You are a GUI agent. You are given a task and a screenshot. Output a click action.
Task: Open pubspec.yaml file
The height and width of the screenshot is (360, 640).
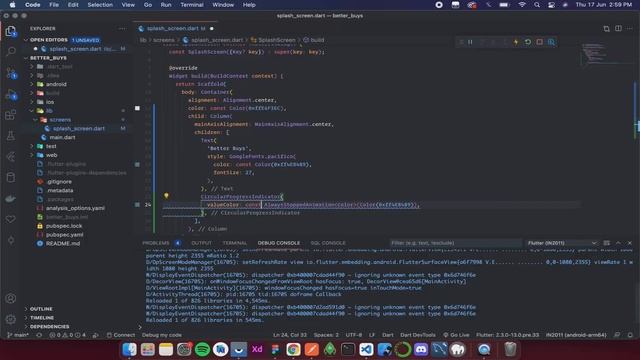point(64,235)
